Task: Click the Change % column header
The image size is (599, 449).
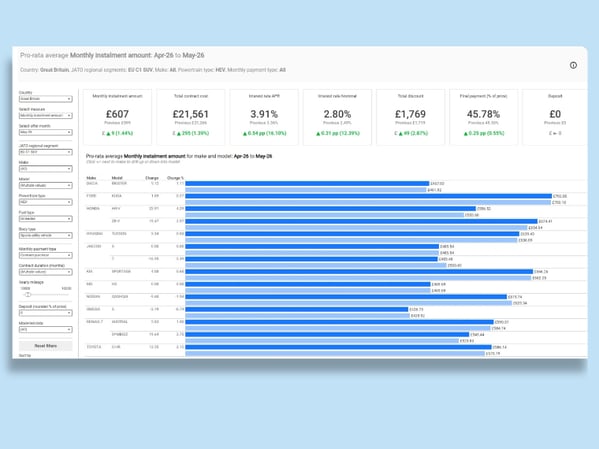Action: (x=175, y=178)
